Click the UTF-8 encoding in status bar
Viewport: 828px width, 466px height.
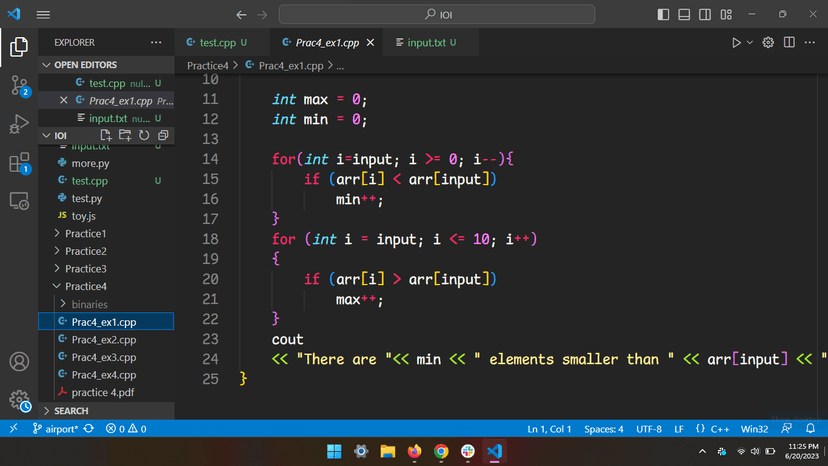tap(649, 429)
